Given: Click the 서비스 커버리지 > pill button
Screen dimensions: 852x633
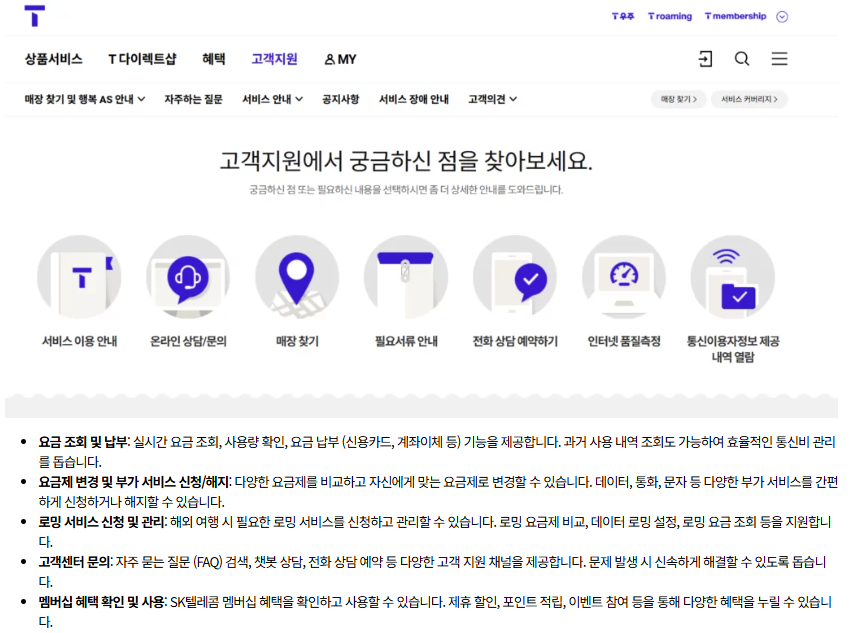Looking at the screenshot, I should pos(749,99).
